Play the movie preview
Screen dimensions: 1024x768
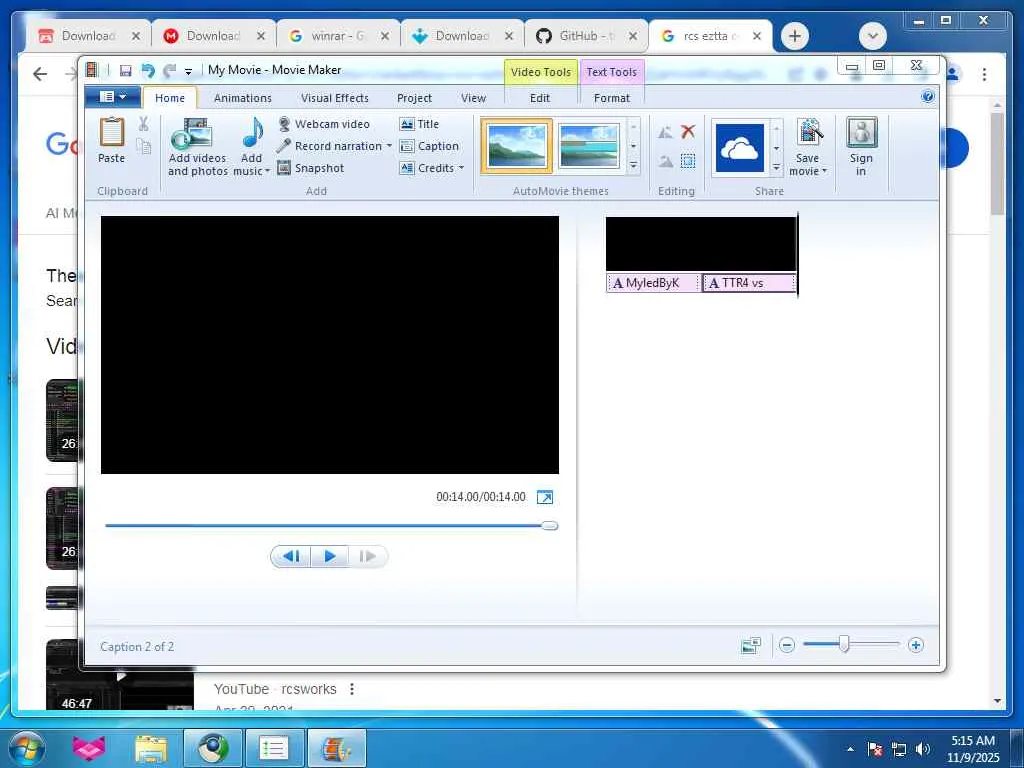pos(329,556)
